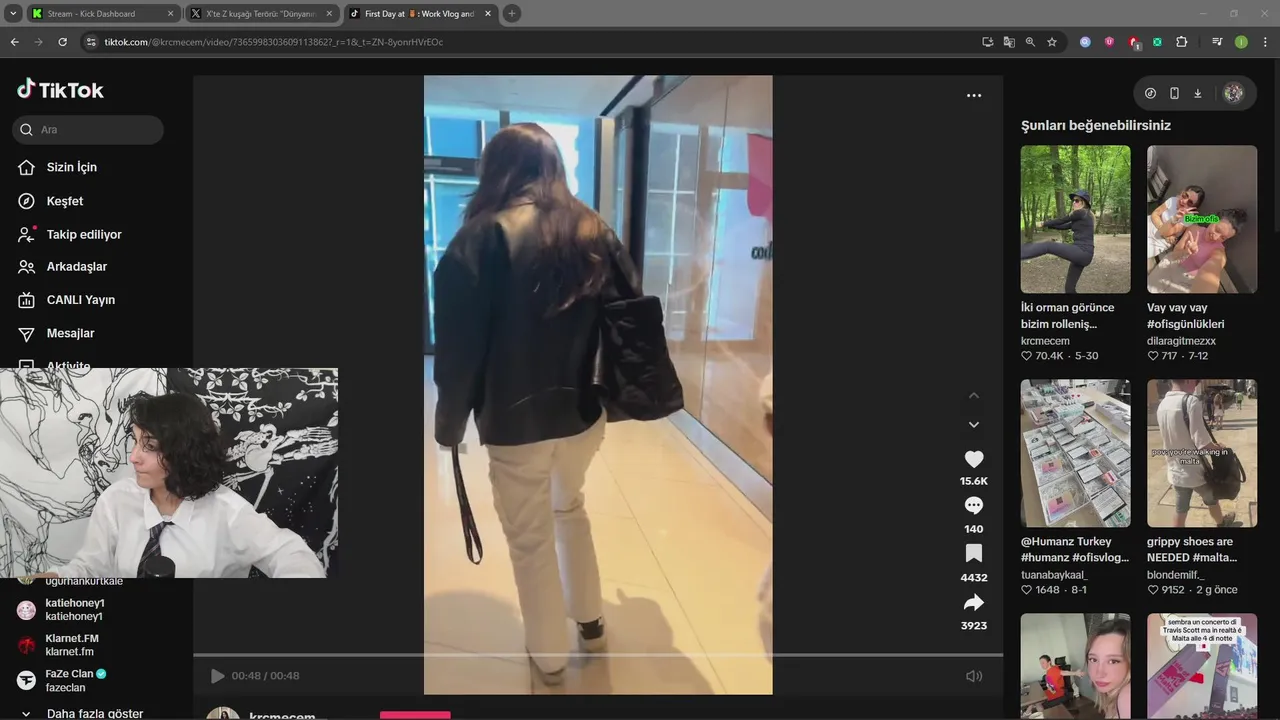Image resolution: width=1280 pixels, height=720 pixels.
Task: Click the download desktop app icon
Action: click(x=1198, y=93)
